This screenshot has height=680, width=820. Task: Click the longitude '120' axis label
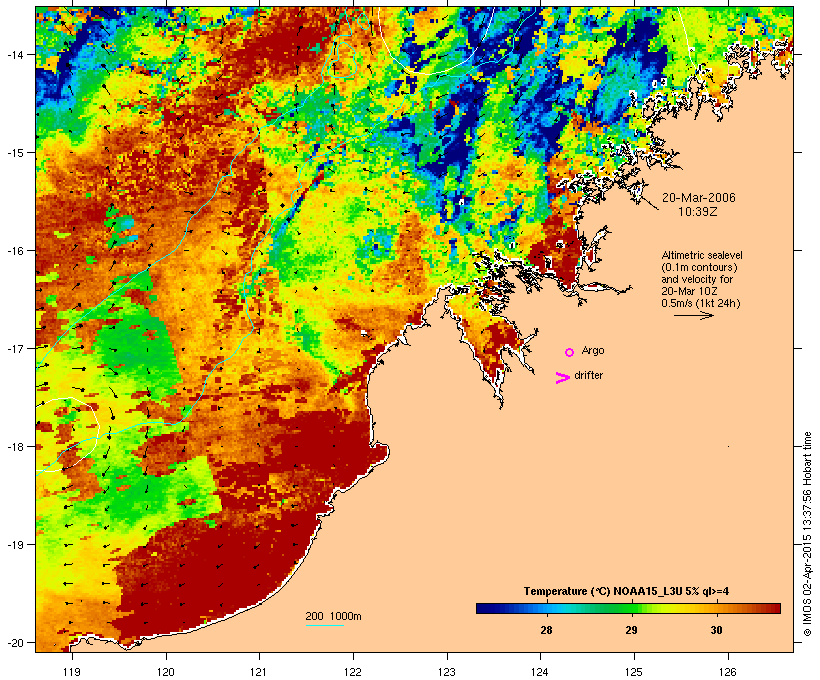point(166,672)
